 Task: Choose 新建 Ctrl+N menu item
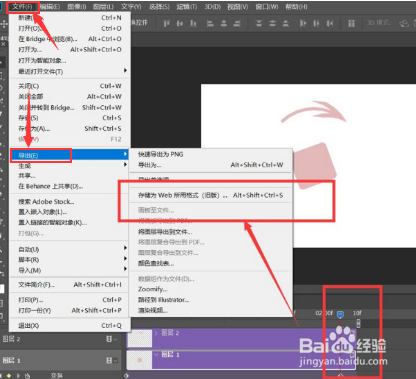point(70,18)
